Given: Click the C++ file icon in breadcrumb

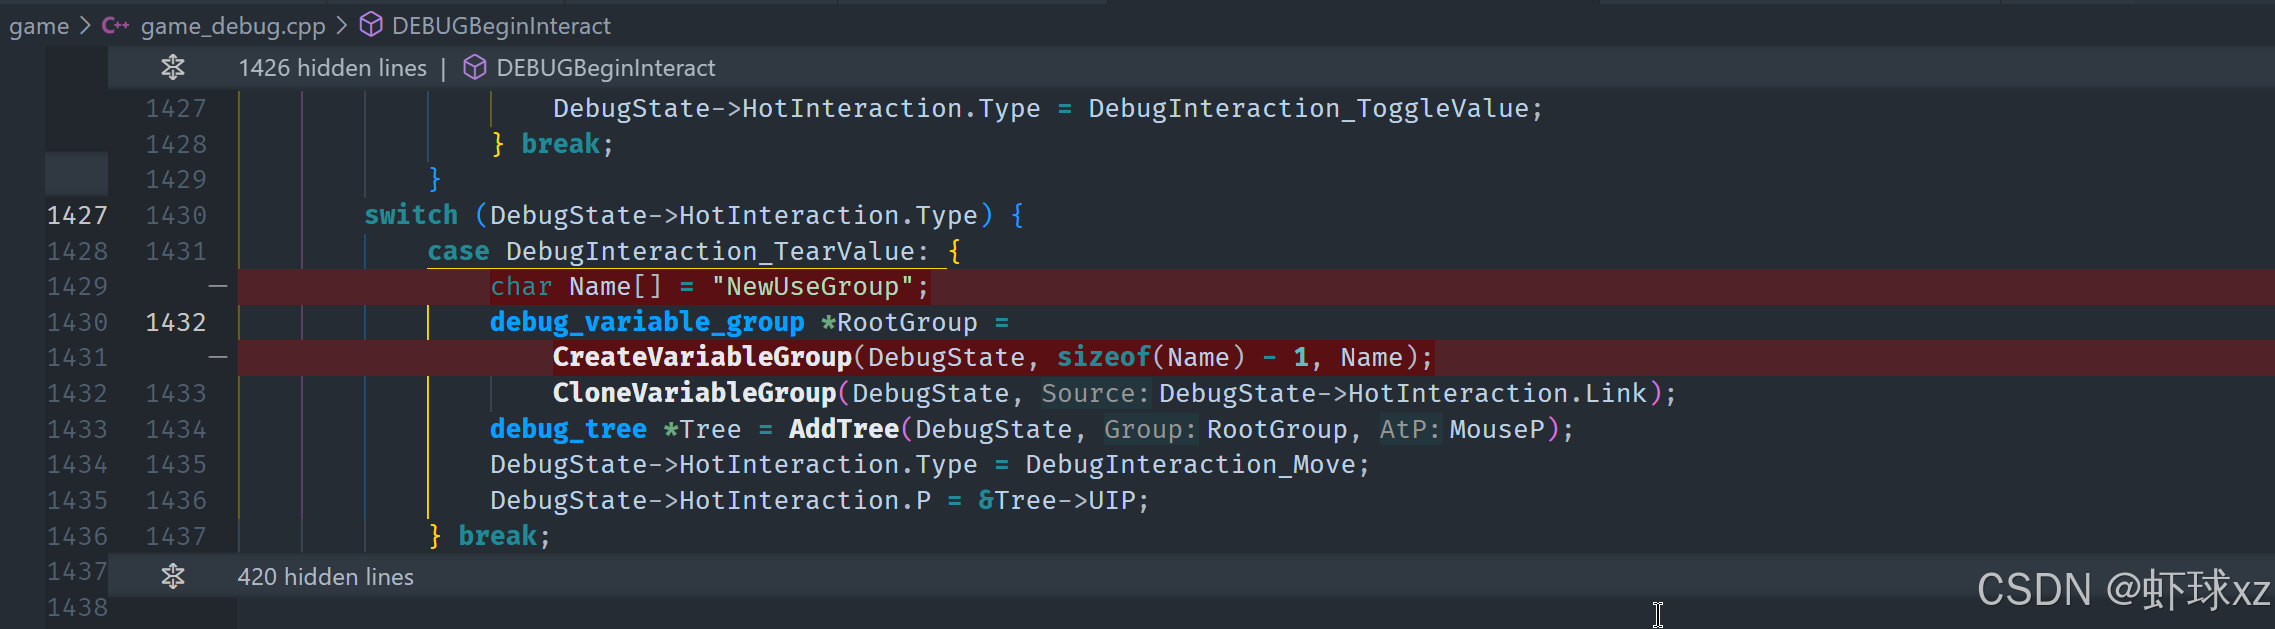Looking at the screenshot, I should (115, 25).
